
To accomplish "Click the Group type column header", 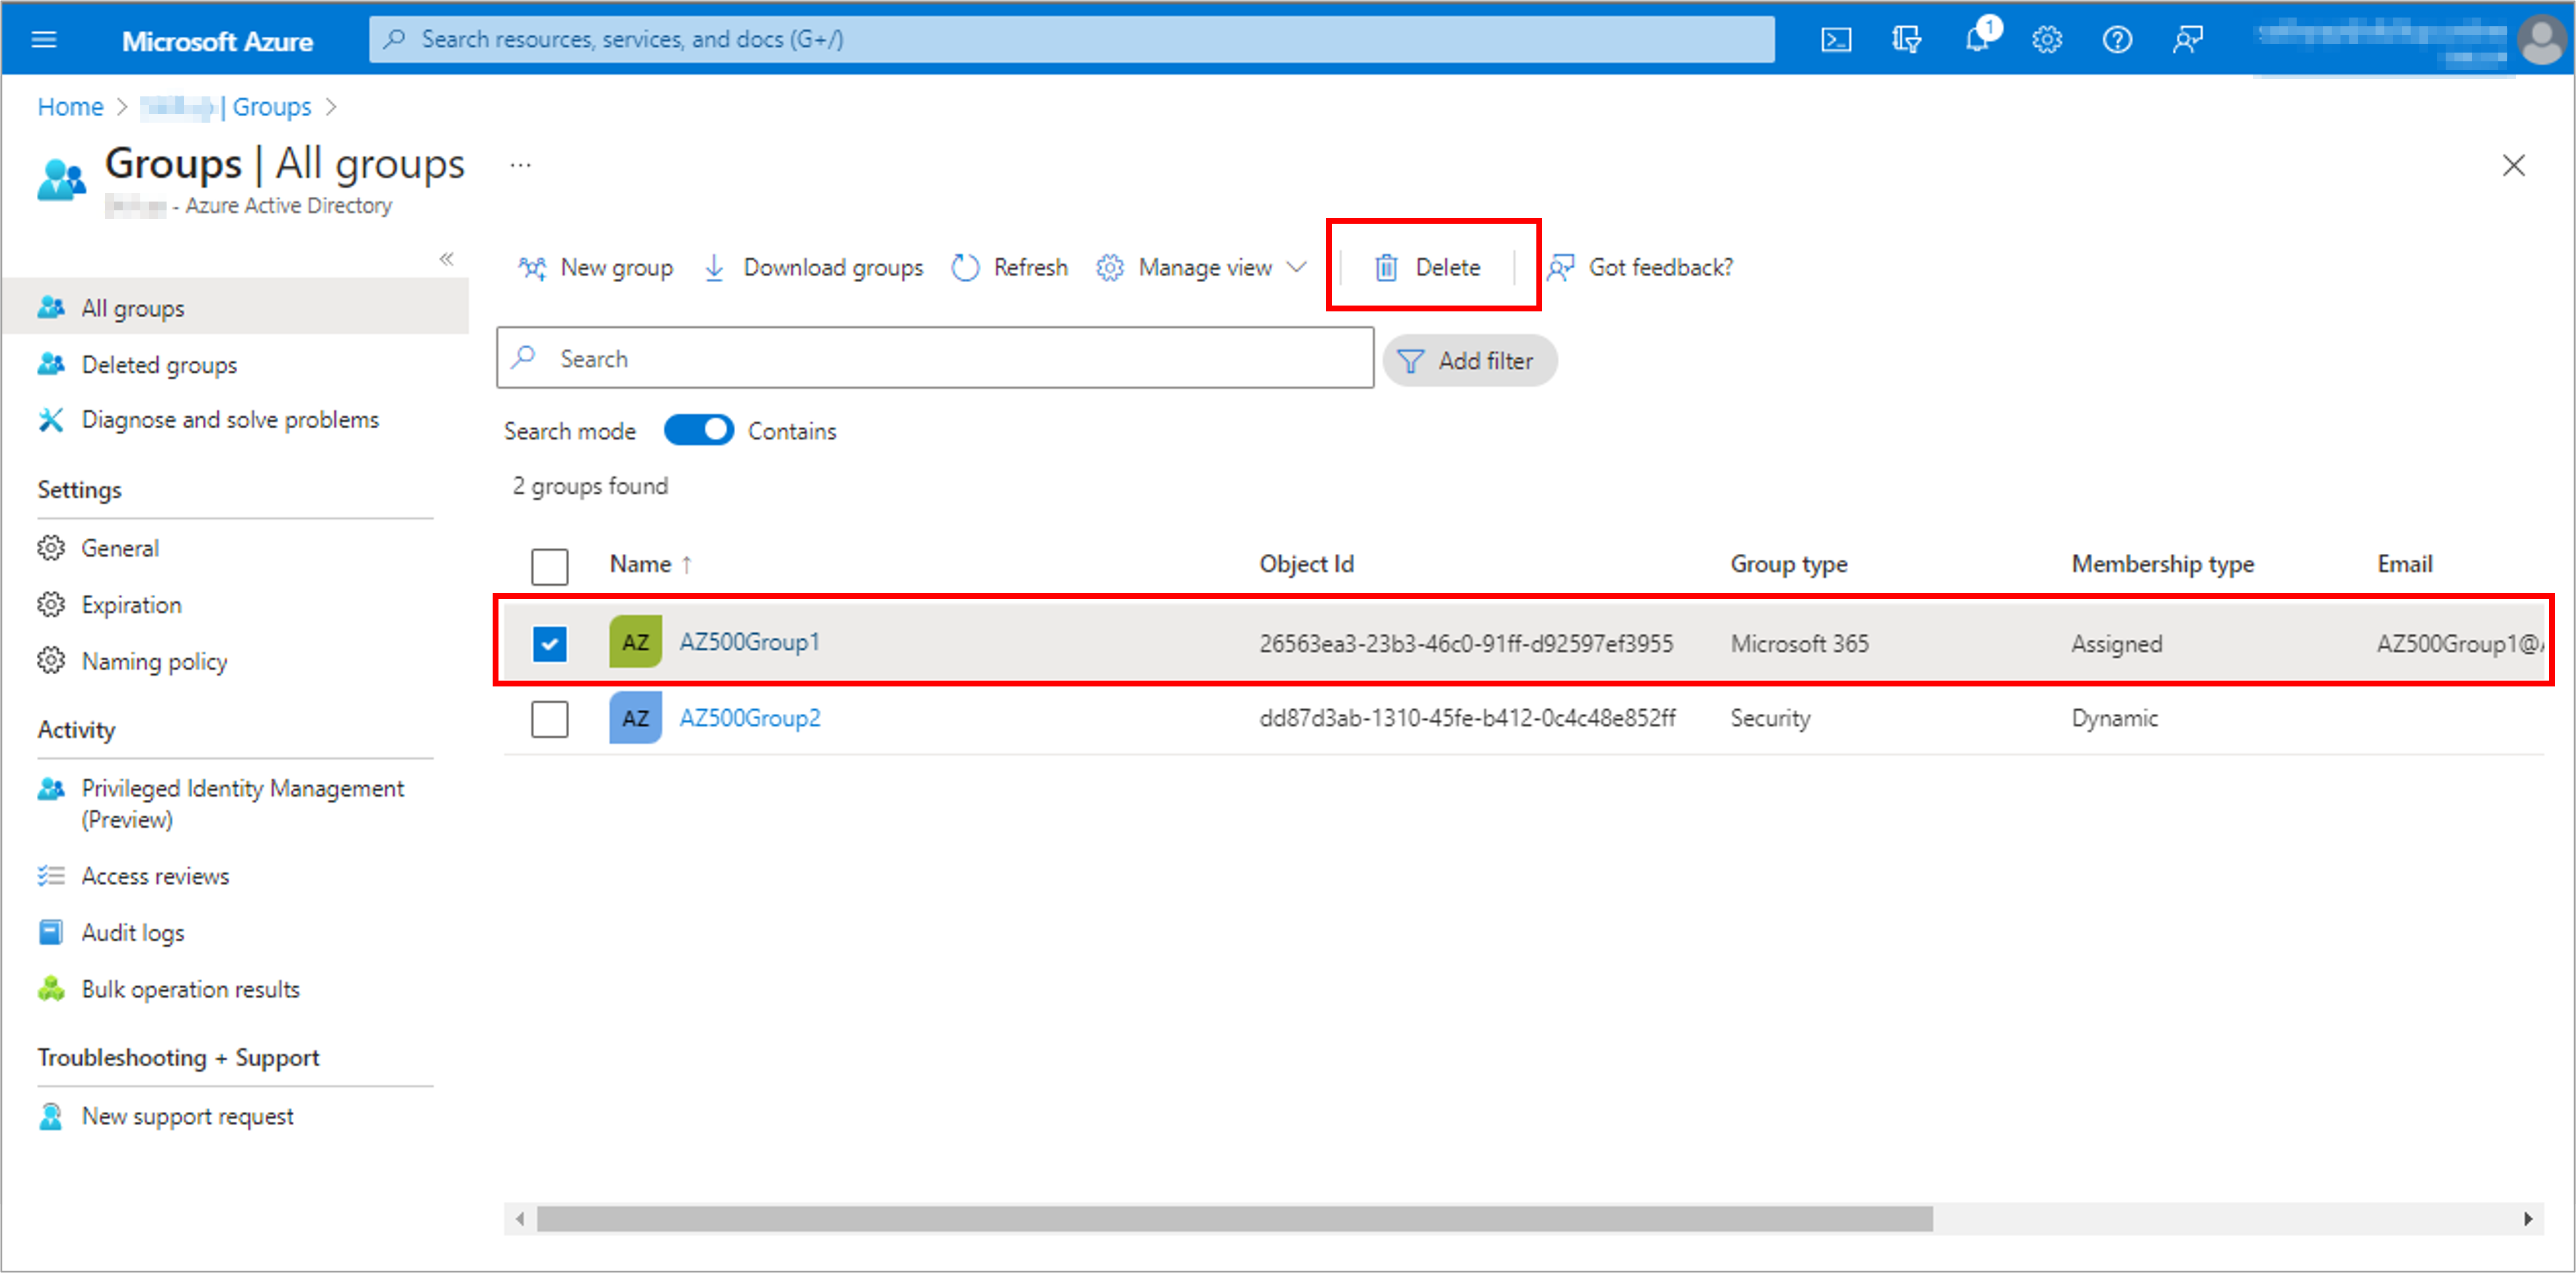I will (1788, 564).
